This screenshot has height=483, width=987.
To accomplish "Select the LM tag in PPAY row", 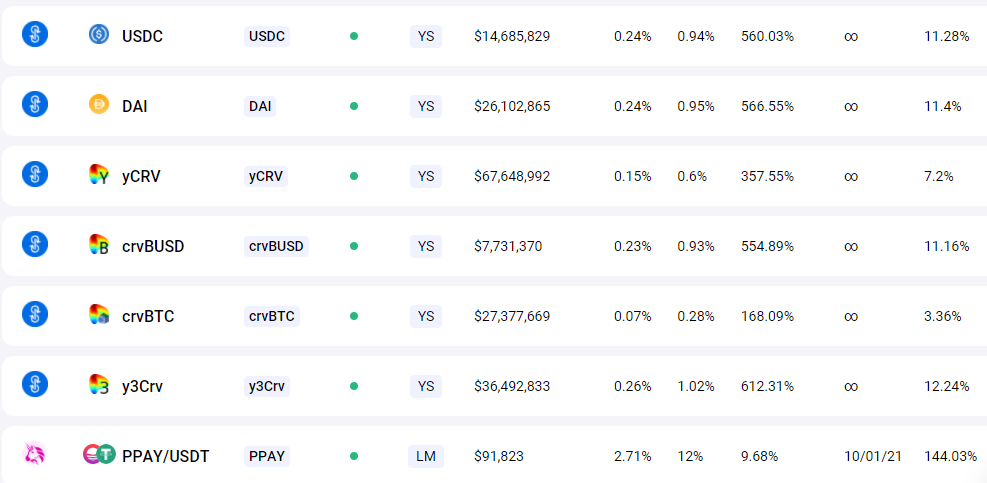I will 426,456.
